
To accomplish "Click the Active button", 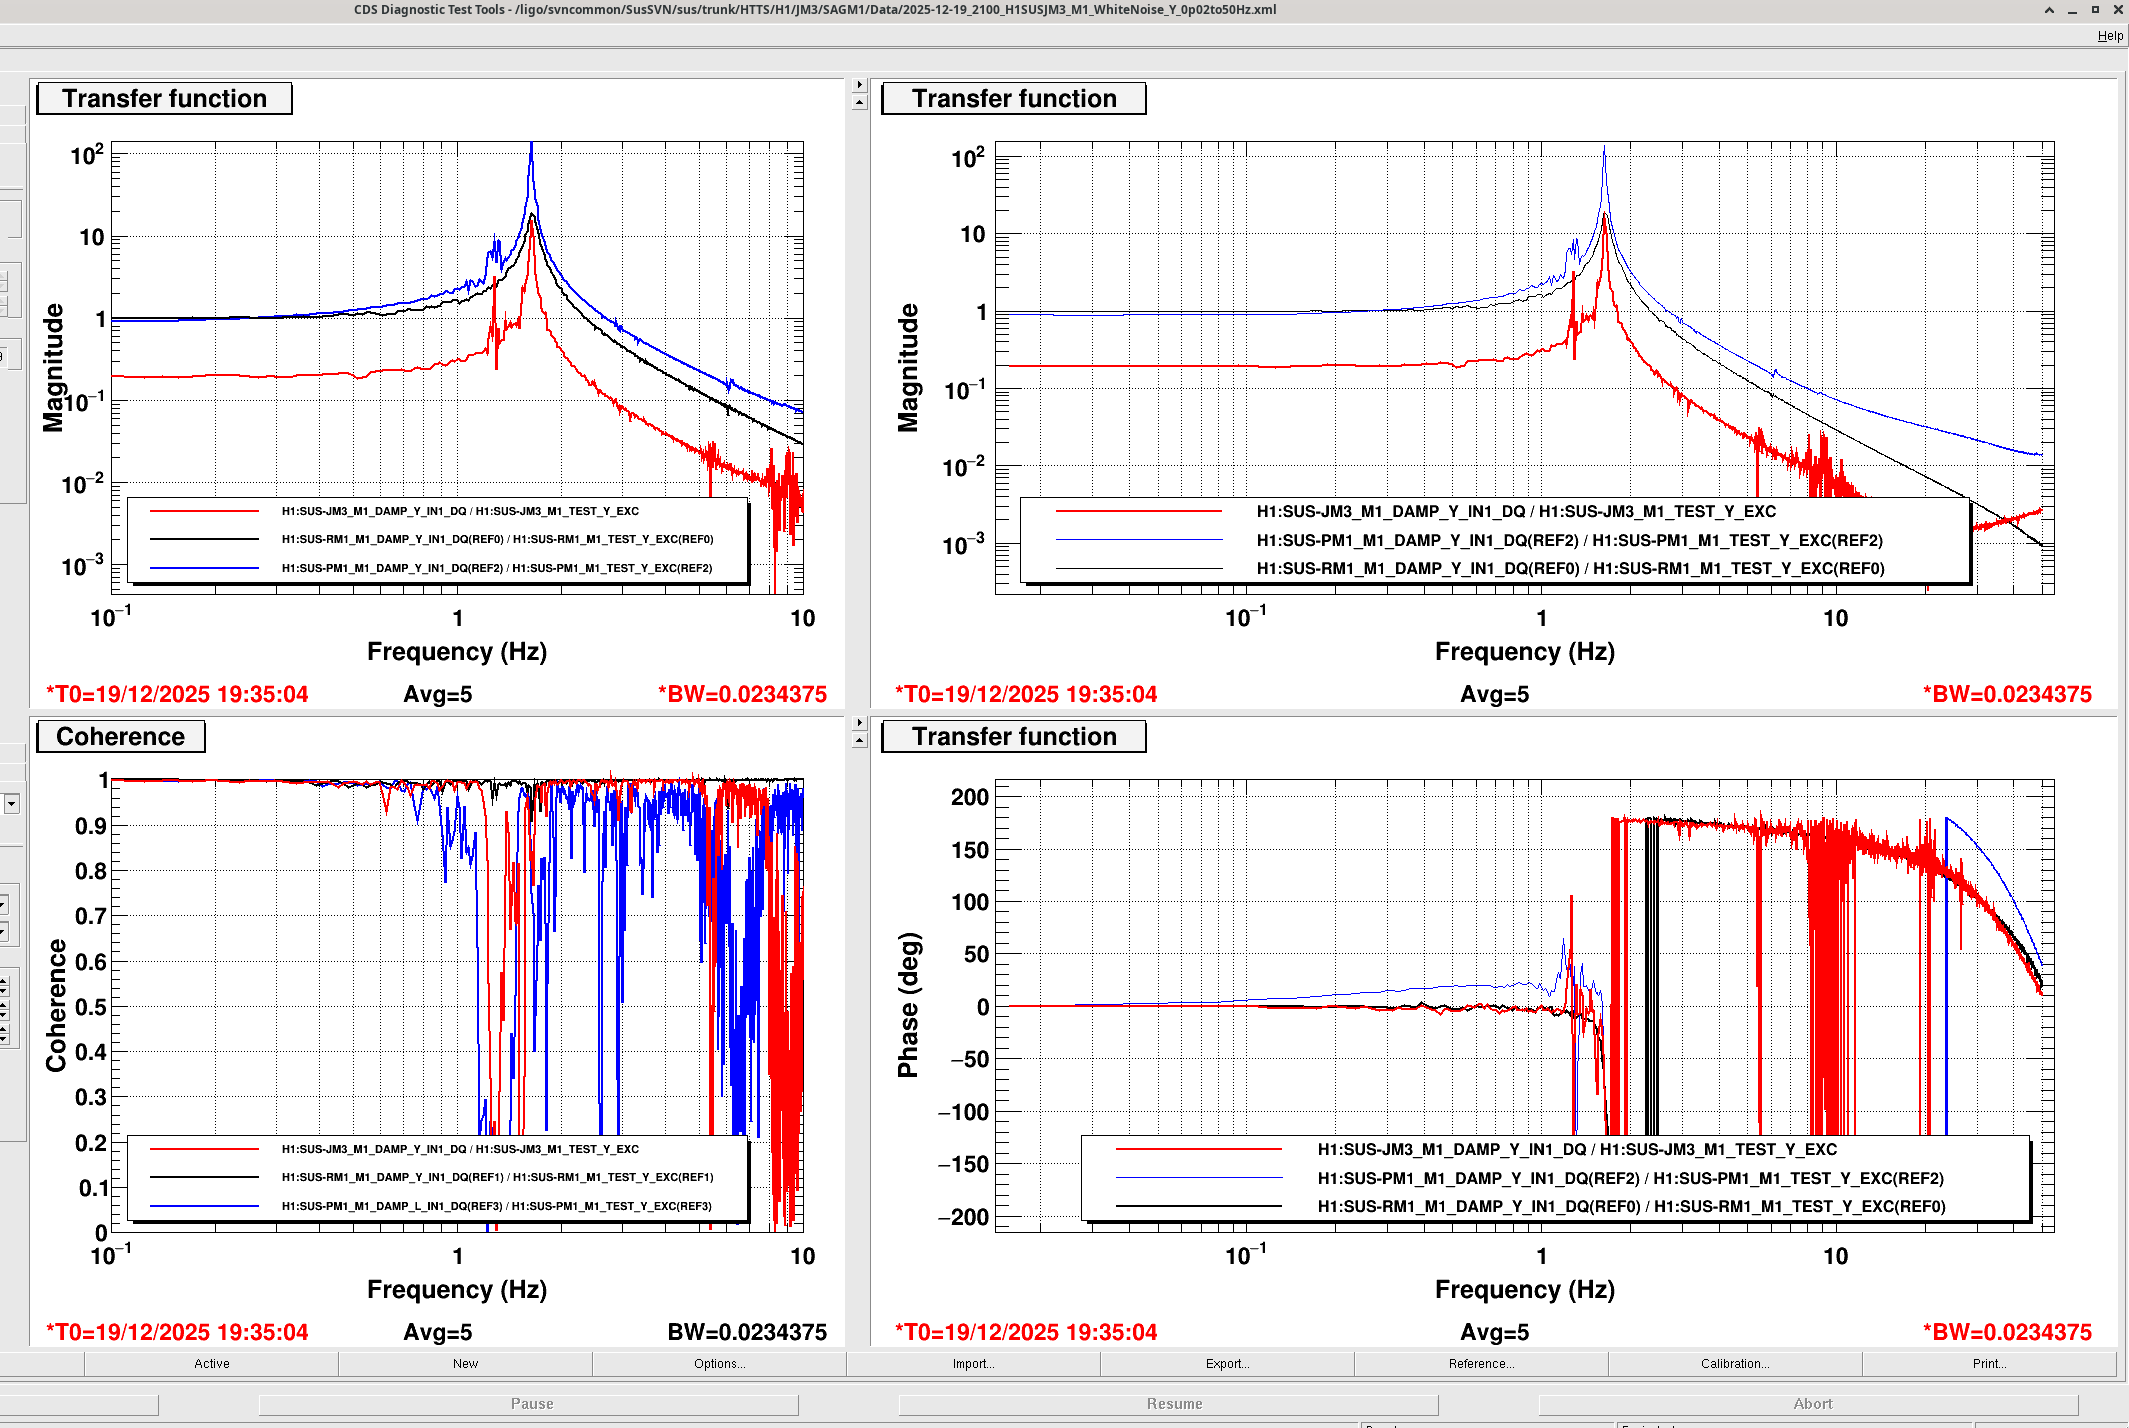I will point(211,1364).
